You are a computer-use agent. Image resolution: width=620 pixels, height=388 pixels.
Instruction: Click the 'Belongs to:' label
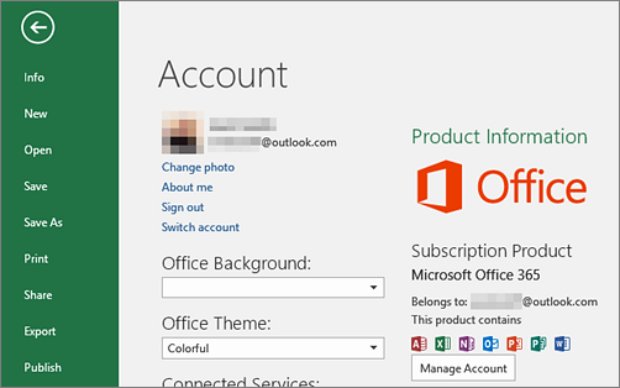[x=439, y=302]
